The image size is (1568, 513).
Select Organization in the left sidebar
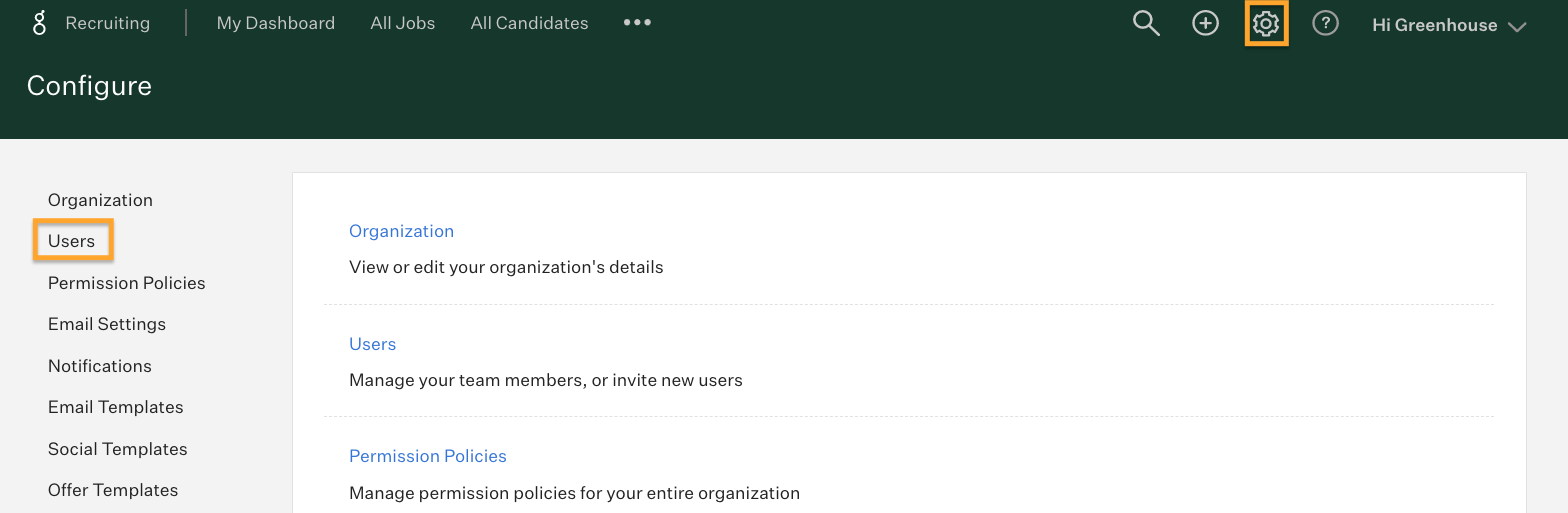(100, 200)
